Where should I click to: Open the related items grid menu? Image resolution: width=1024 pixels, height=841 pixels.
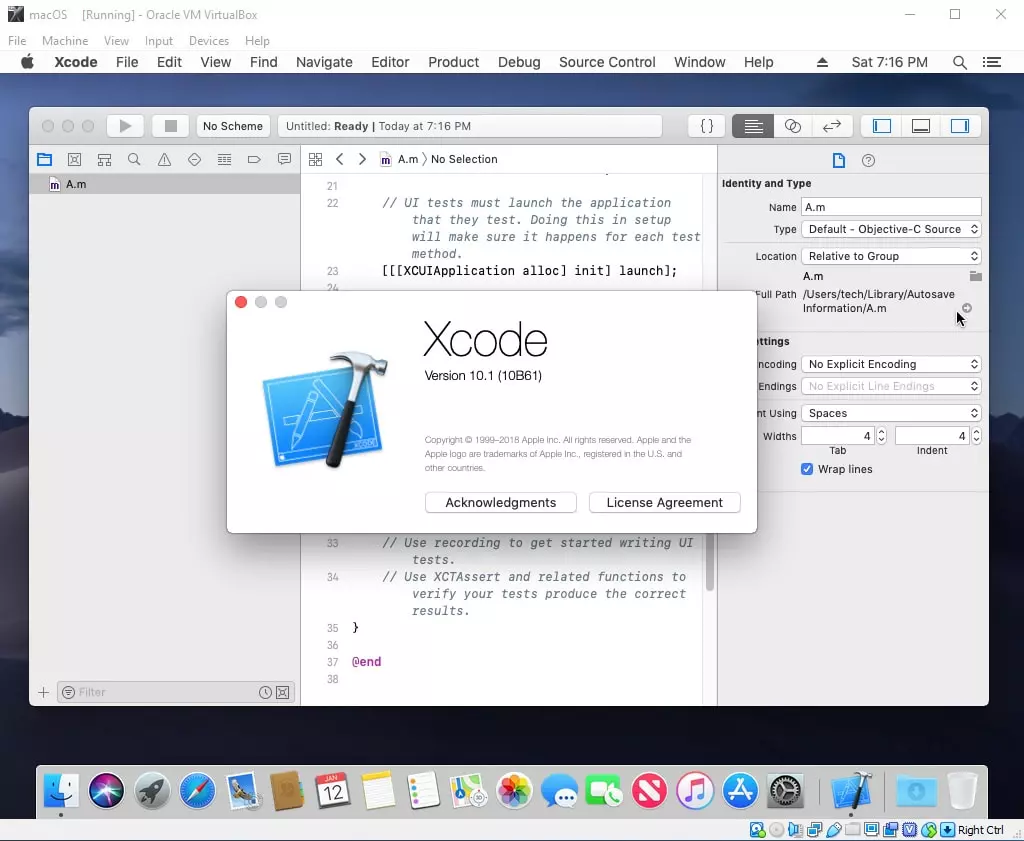[x=315, y=159]
